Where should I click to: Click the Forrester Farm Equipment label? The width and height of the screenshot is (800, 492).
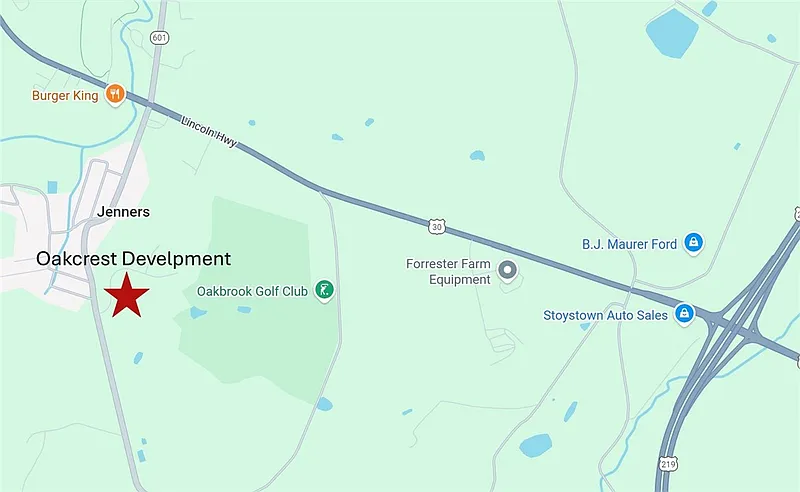448,272
